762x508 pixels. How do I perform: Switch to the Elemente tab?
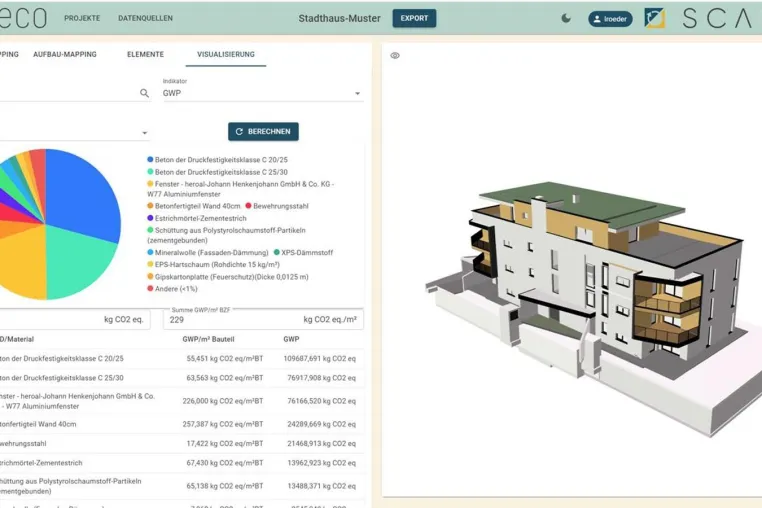[145, 54]
